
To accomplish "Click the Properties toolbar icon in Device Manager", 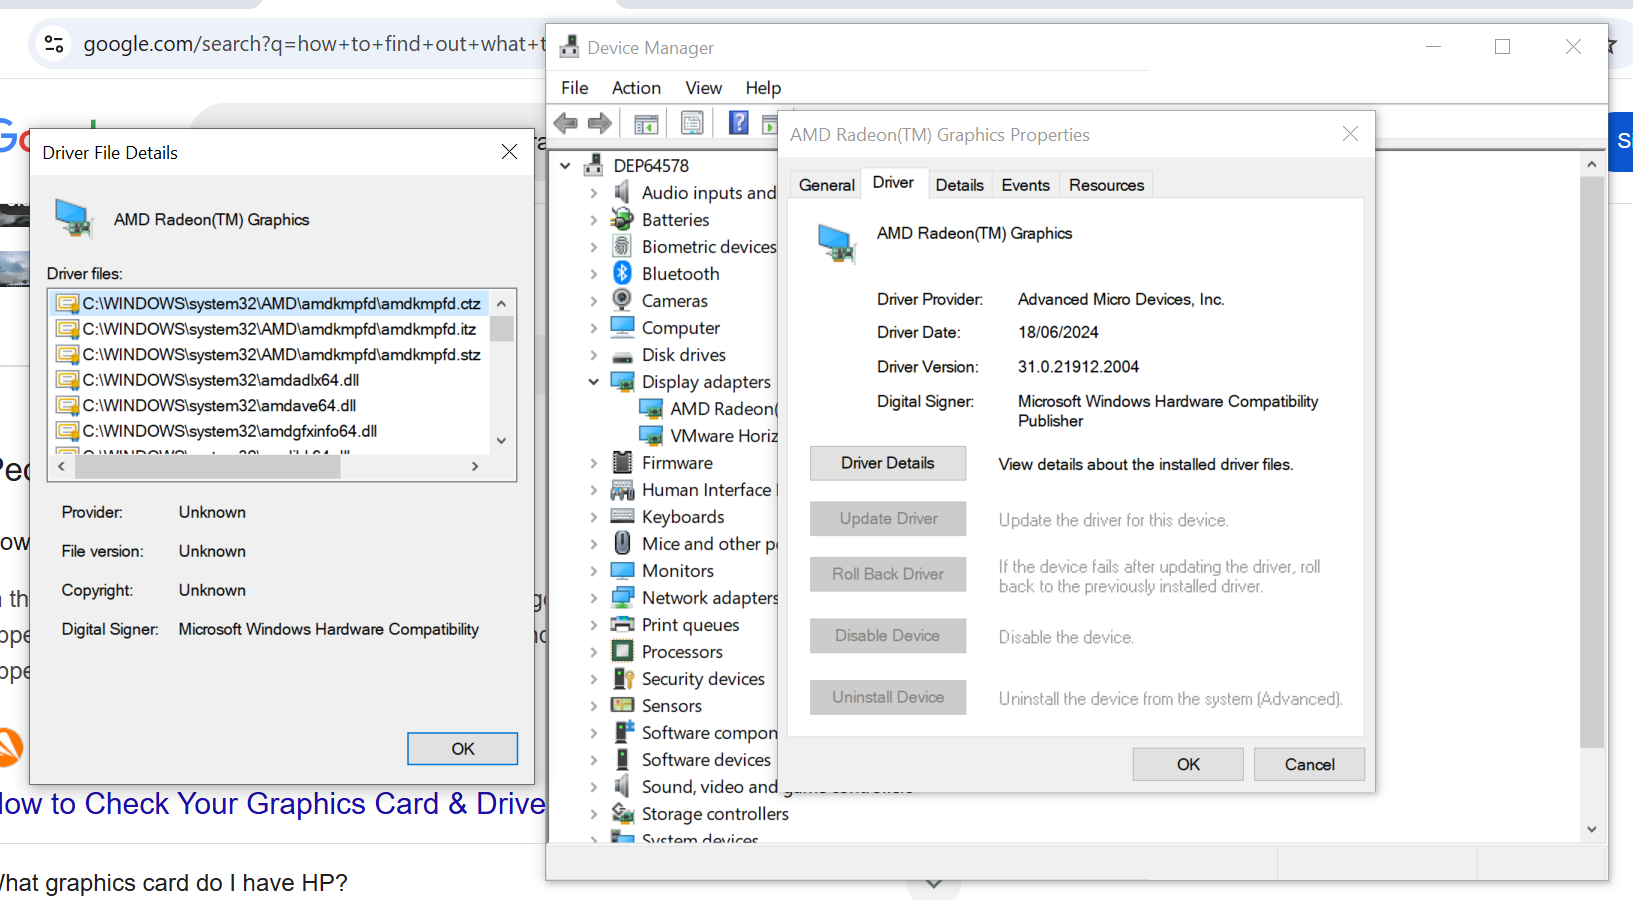I will point(692,123).
